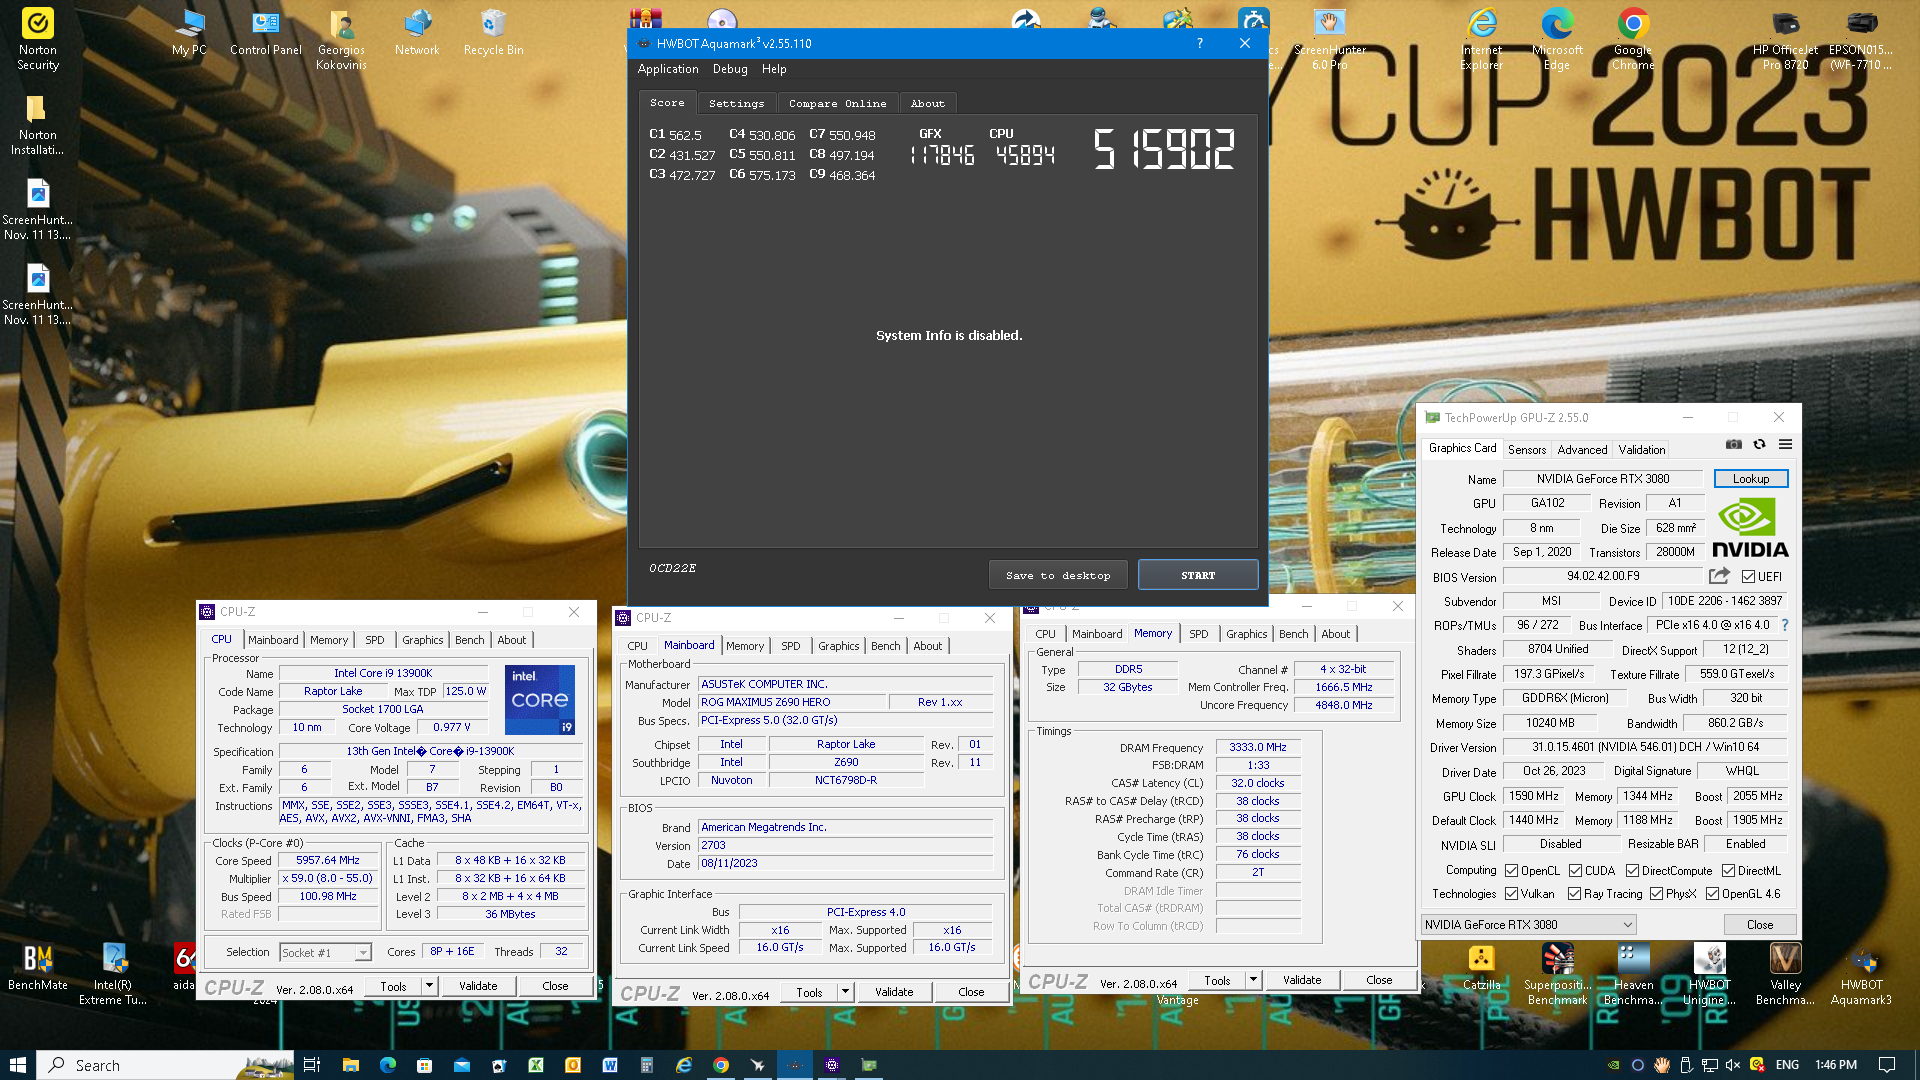Click Save to desktop button
This screenshot has height=1080, width=1920.
(1058, 575)
